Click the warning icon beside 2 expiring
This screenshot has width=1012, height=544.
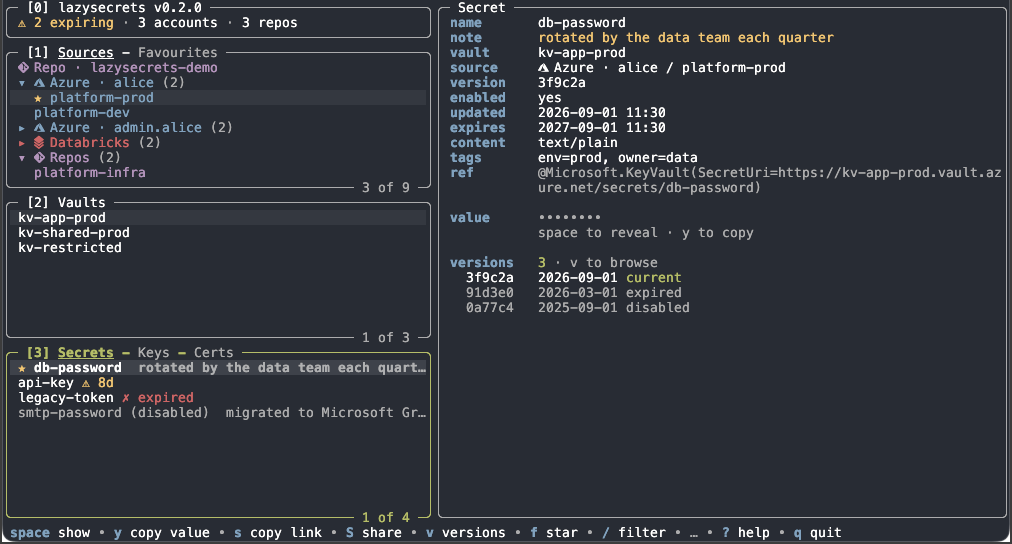coord(22,23)
